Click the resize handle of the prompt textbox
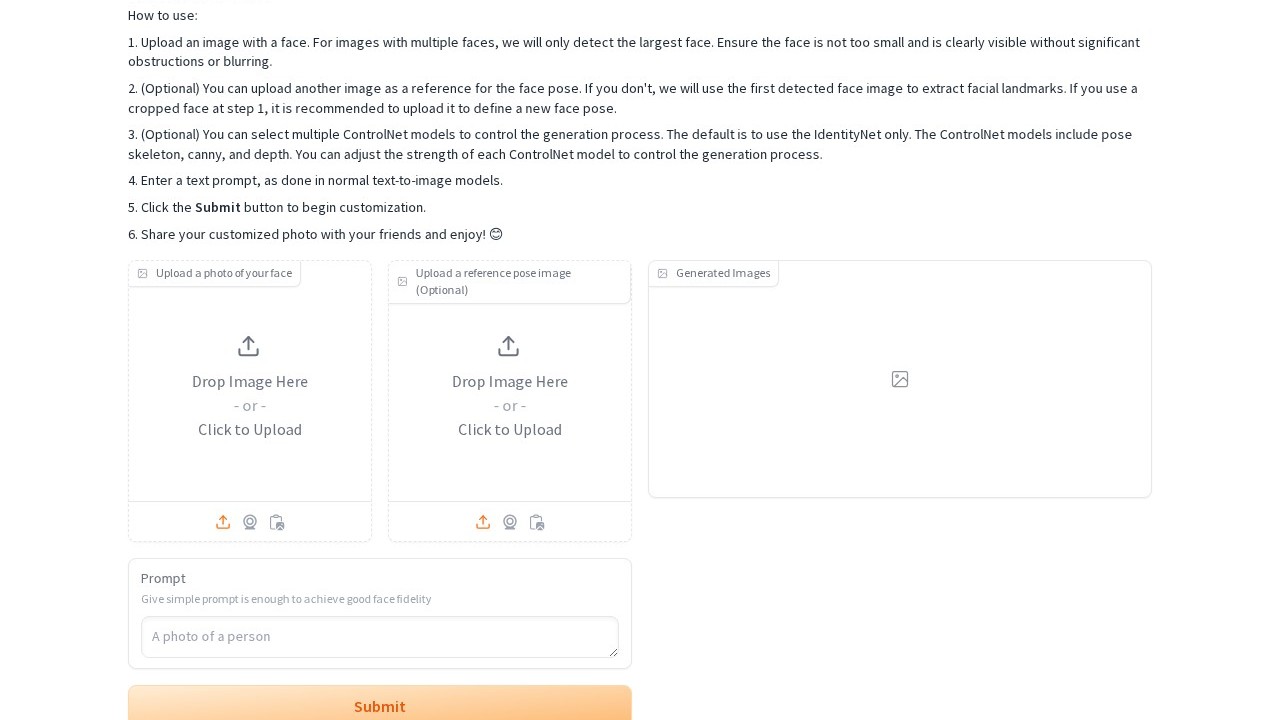The image size is (1280, 720). (x=613, y=652)
